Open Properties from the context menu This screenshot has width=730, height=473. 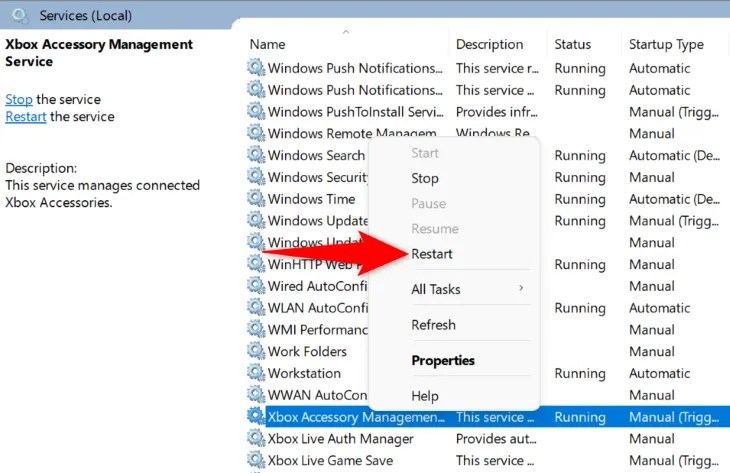[x=443, y=360]
